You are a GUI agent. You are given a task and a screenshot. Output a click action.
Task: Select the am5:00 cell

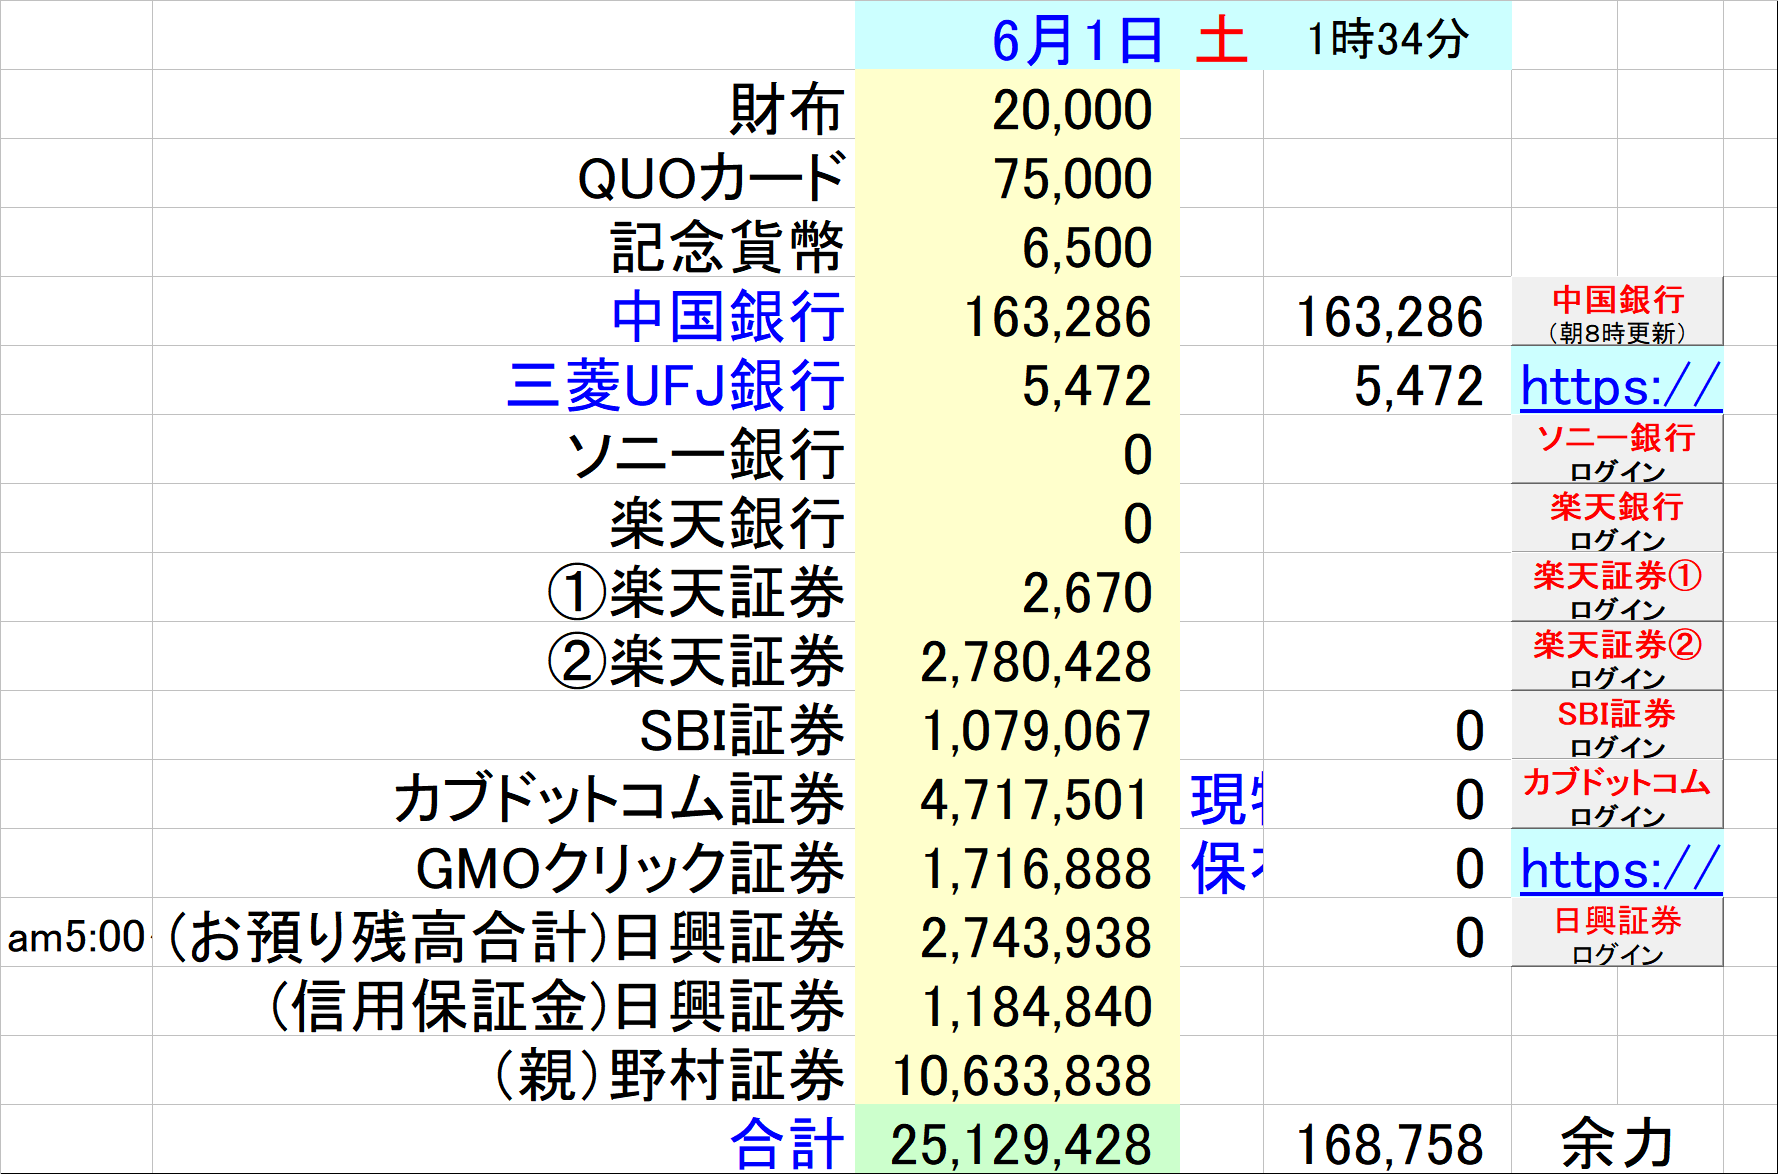pos(76,933)
